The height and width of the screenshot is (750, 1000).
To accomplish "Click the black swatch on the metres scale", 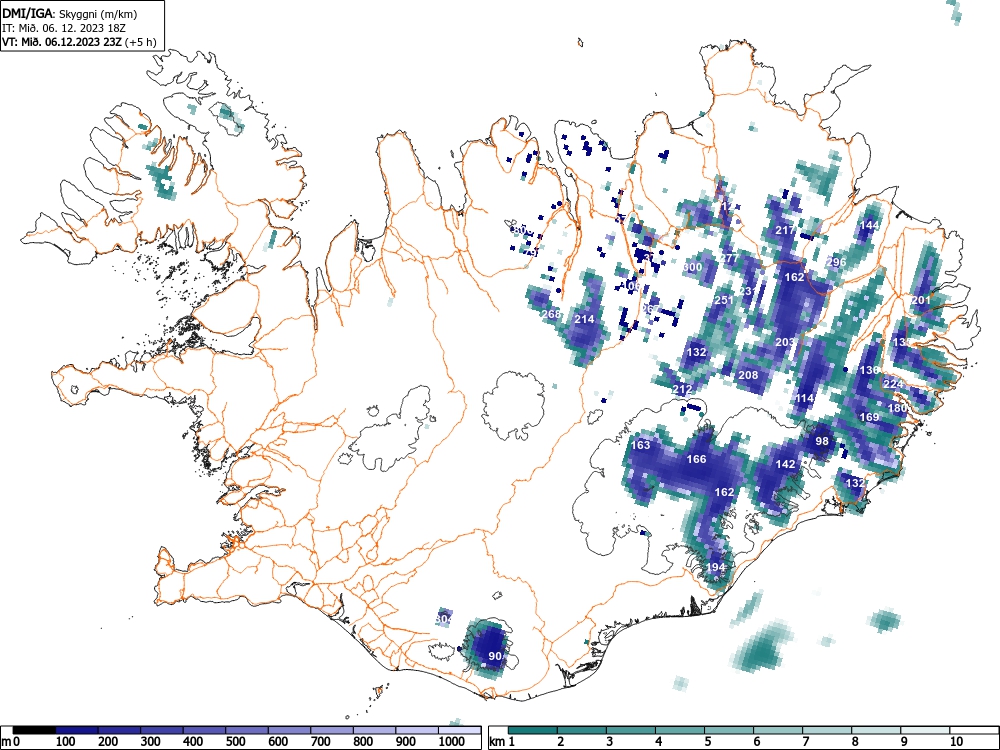I will (x=34, y=730).
